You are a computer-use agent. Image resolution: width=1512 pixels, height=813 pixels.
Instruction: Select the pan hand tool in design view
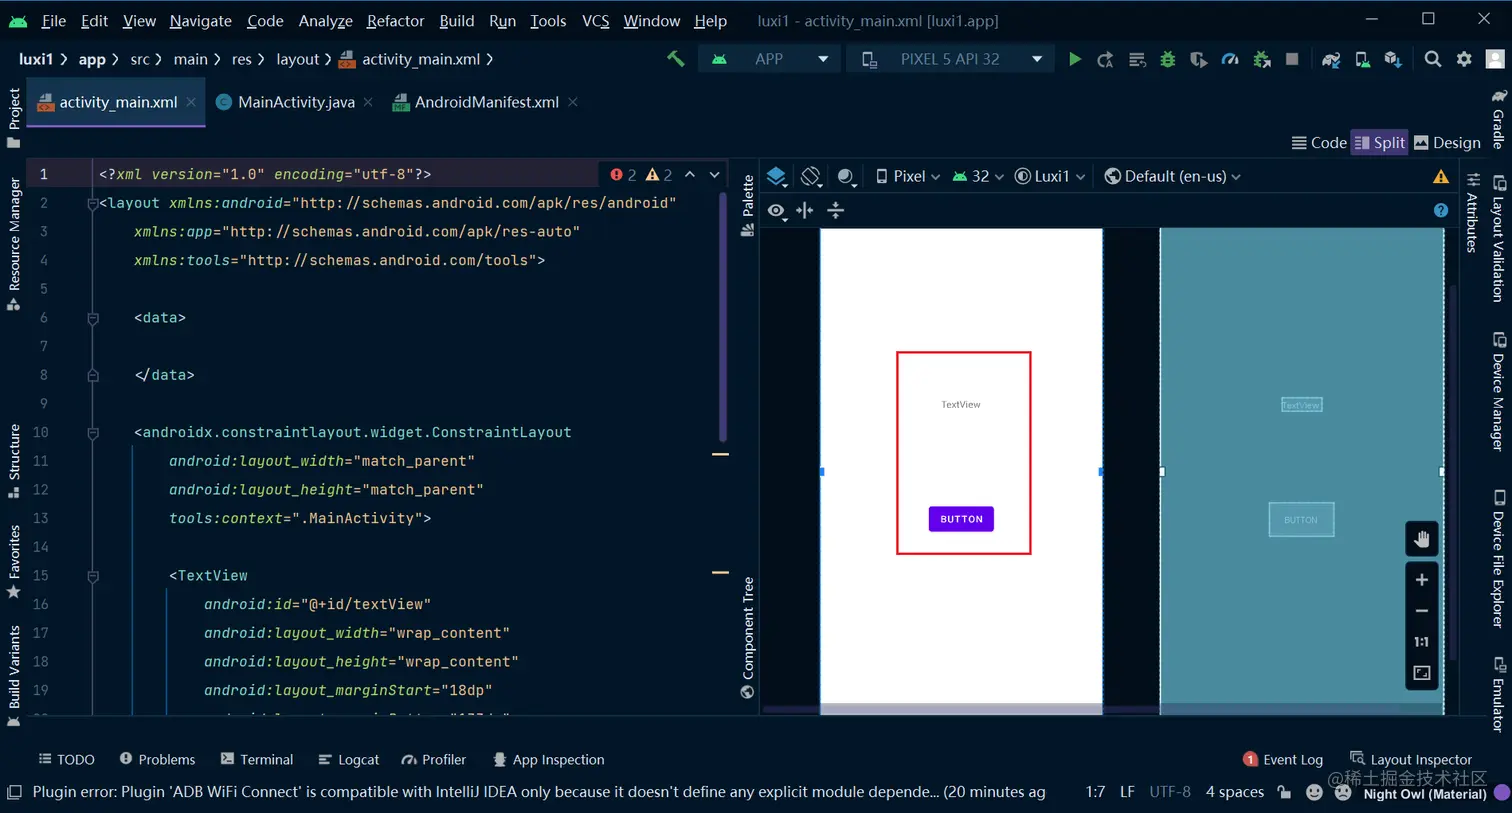[x=1421, y=540]
